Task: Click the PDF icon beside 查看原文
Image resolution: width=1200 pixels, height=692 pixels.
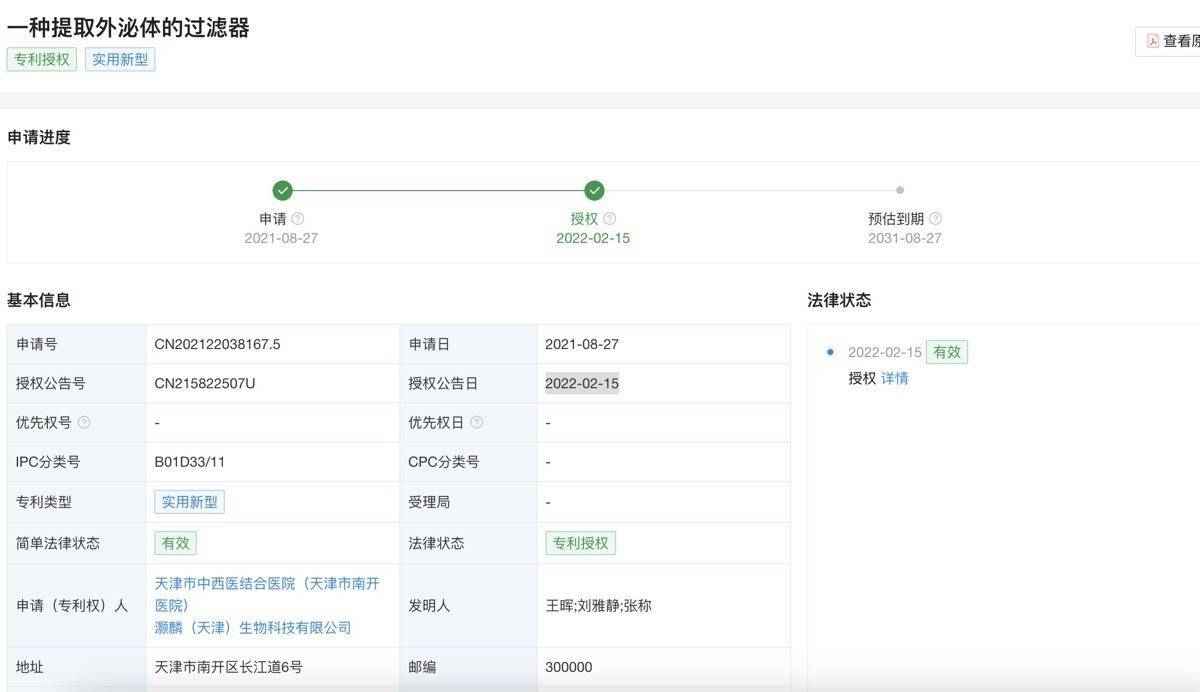Action: click(x=1152, y=41)
